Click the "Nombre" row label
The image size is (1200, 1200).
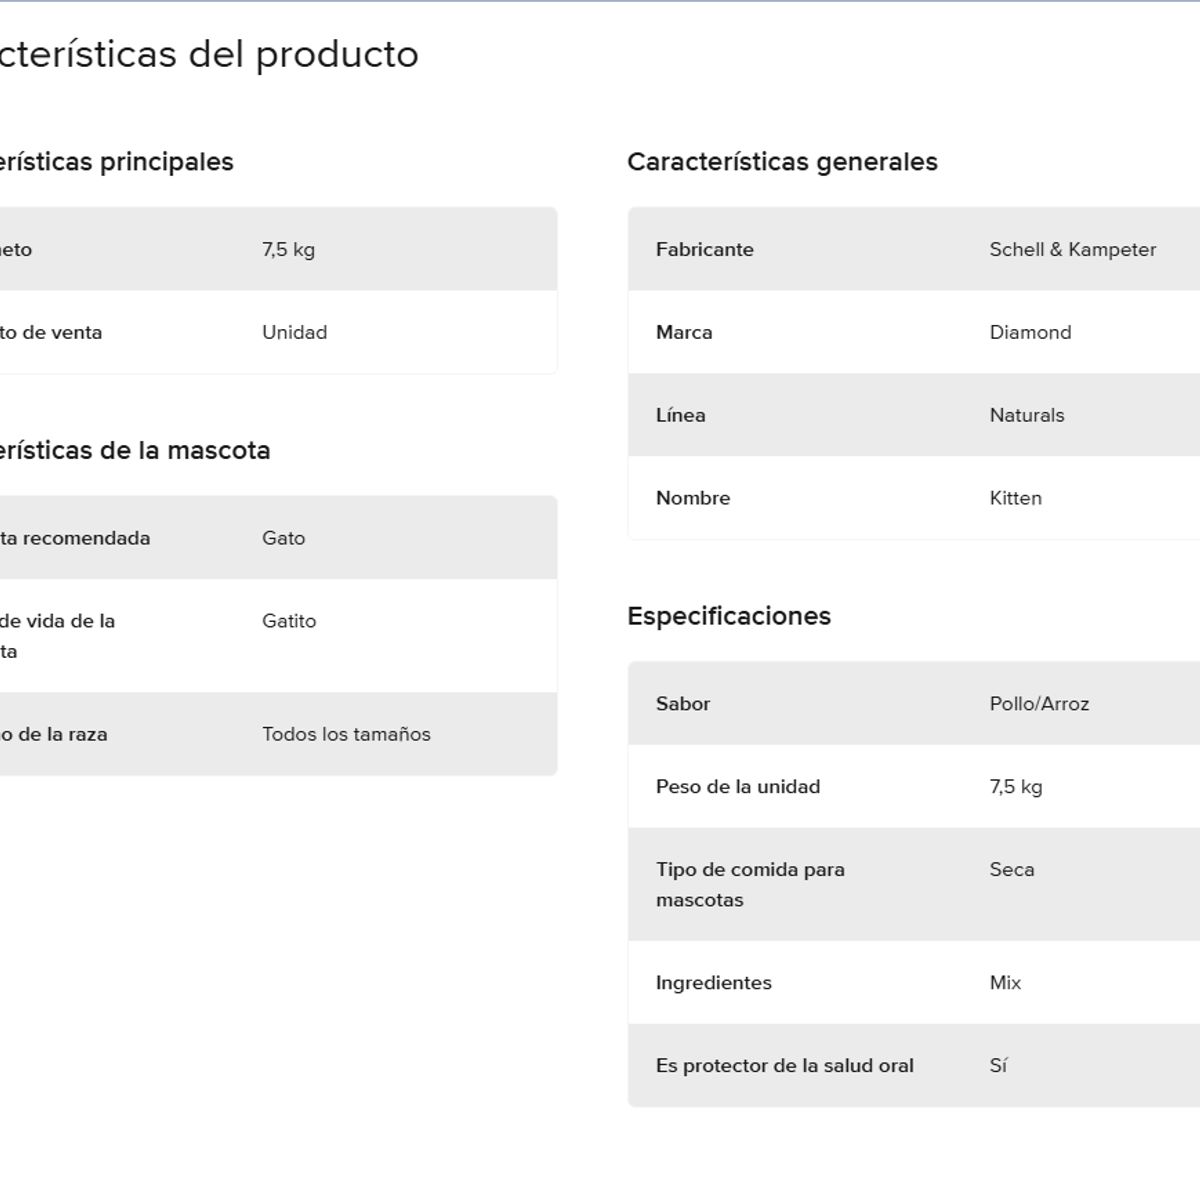(693, 499)
